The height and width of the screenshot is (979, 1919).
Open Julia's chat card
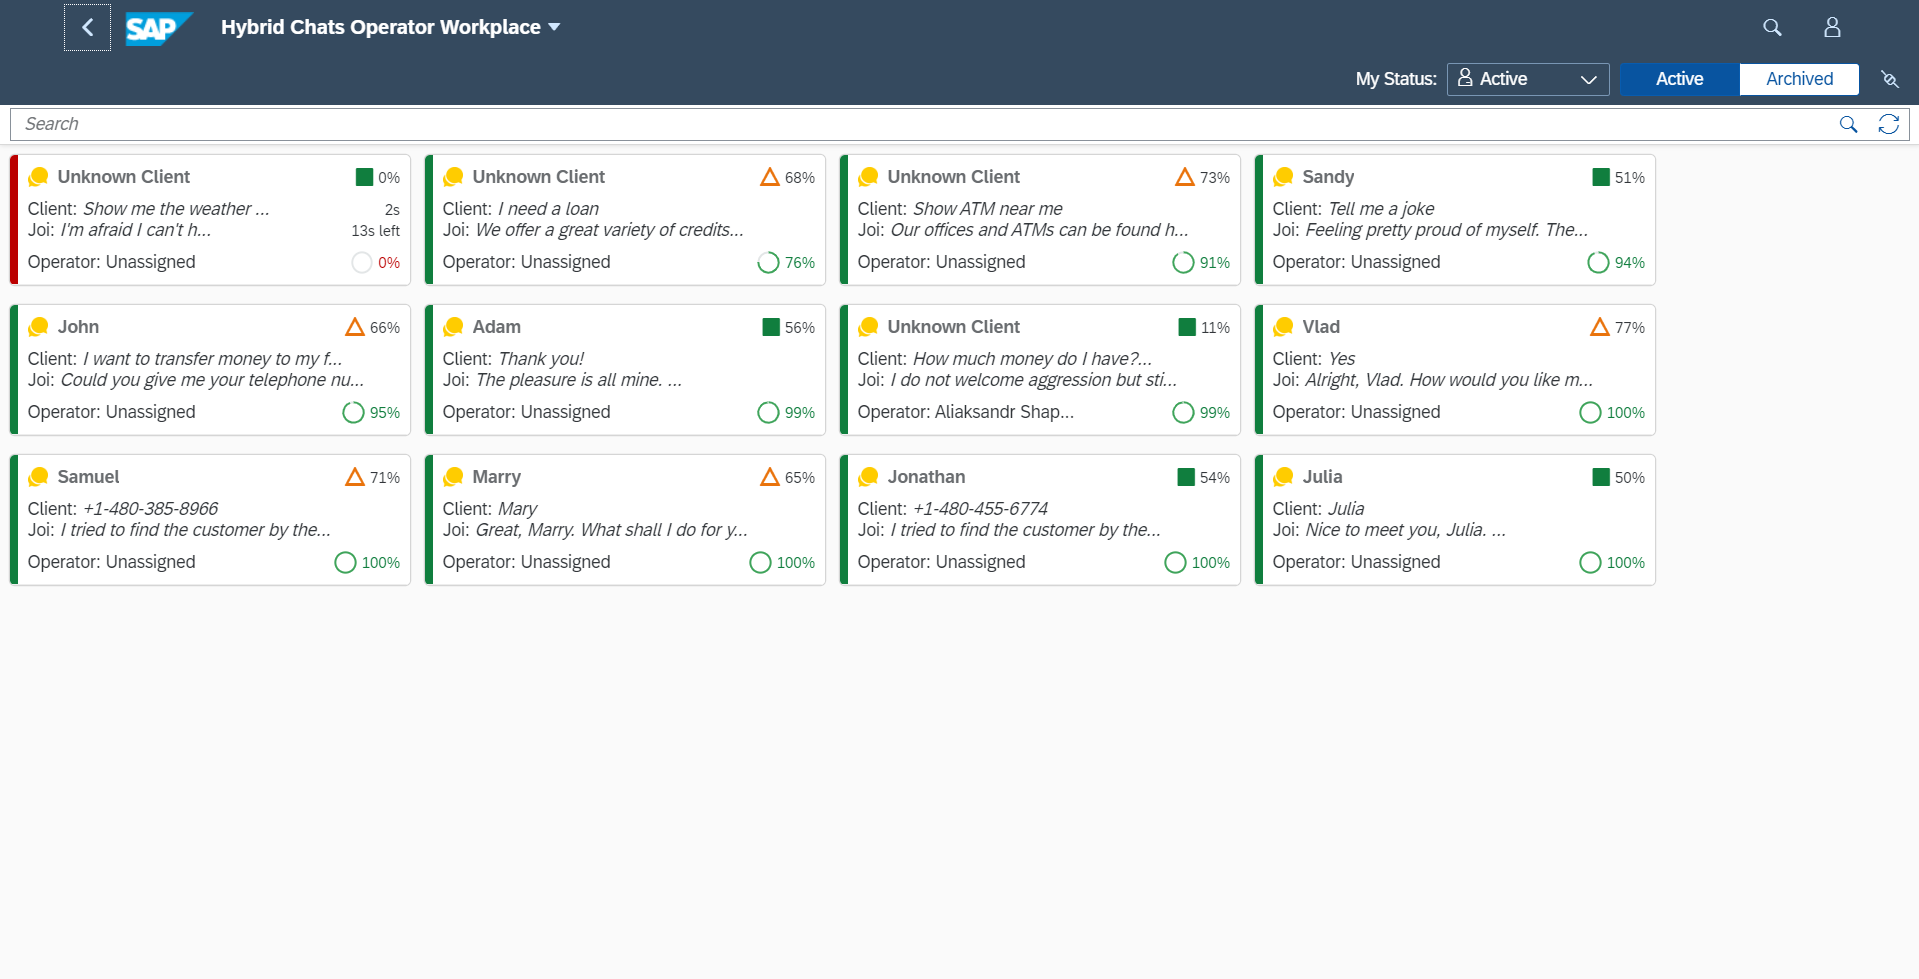click(1455, 520)
